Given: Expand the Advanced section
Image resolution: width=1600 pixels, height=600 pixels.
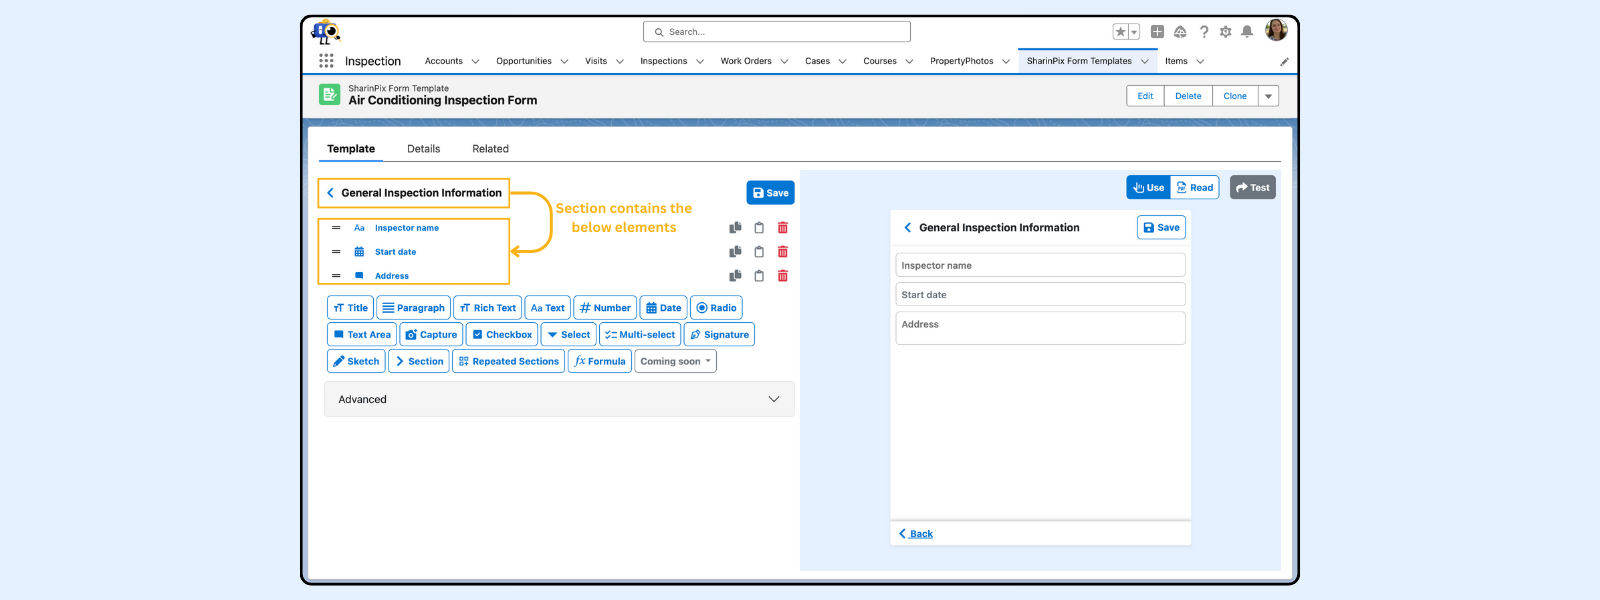Looking at the screenshot, I should click(x=559, y=399).
